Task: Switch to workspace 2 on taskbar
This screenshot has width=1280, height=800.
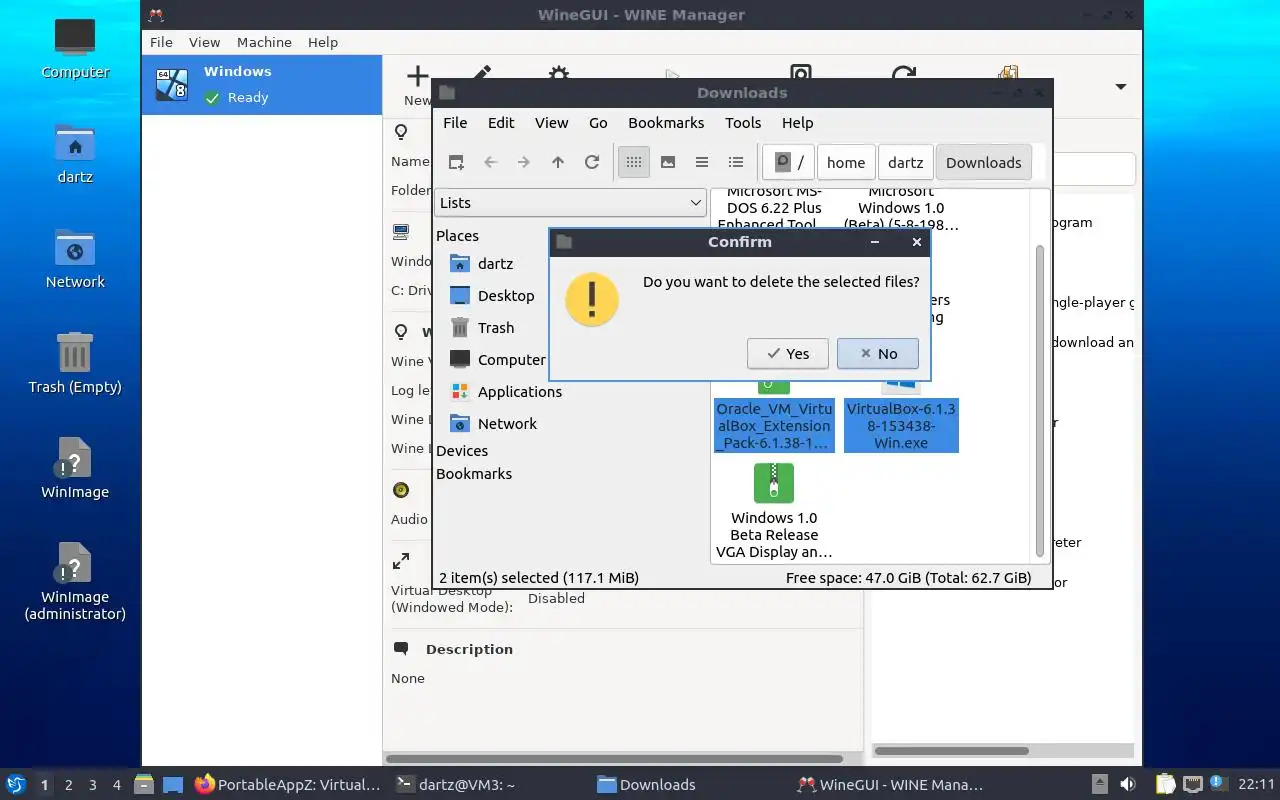Action: point(69,785)
